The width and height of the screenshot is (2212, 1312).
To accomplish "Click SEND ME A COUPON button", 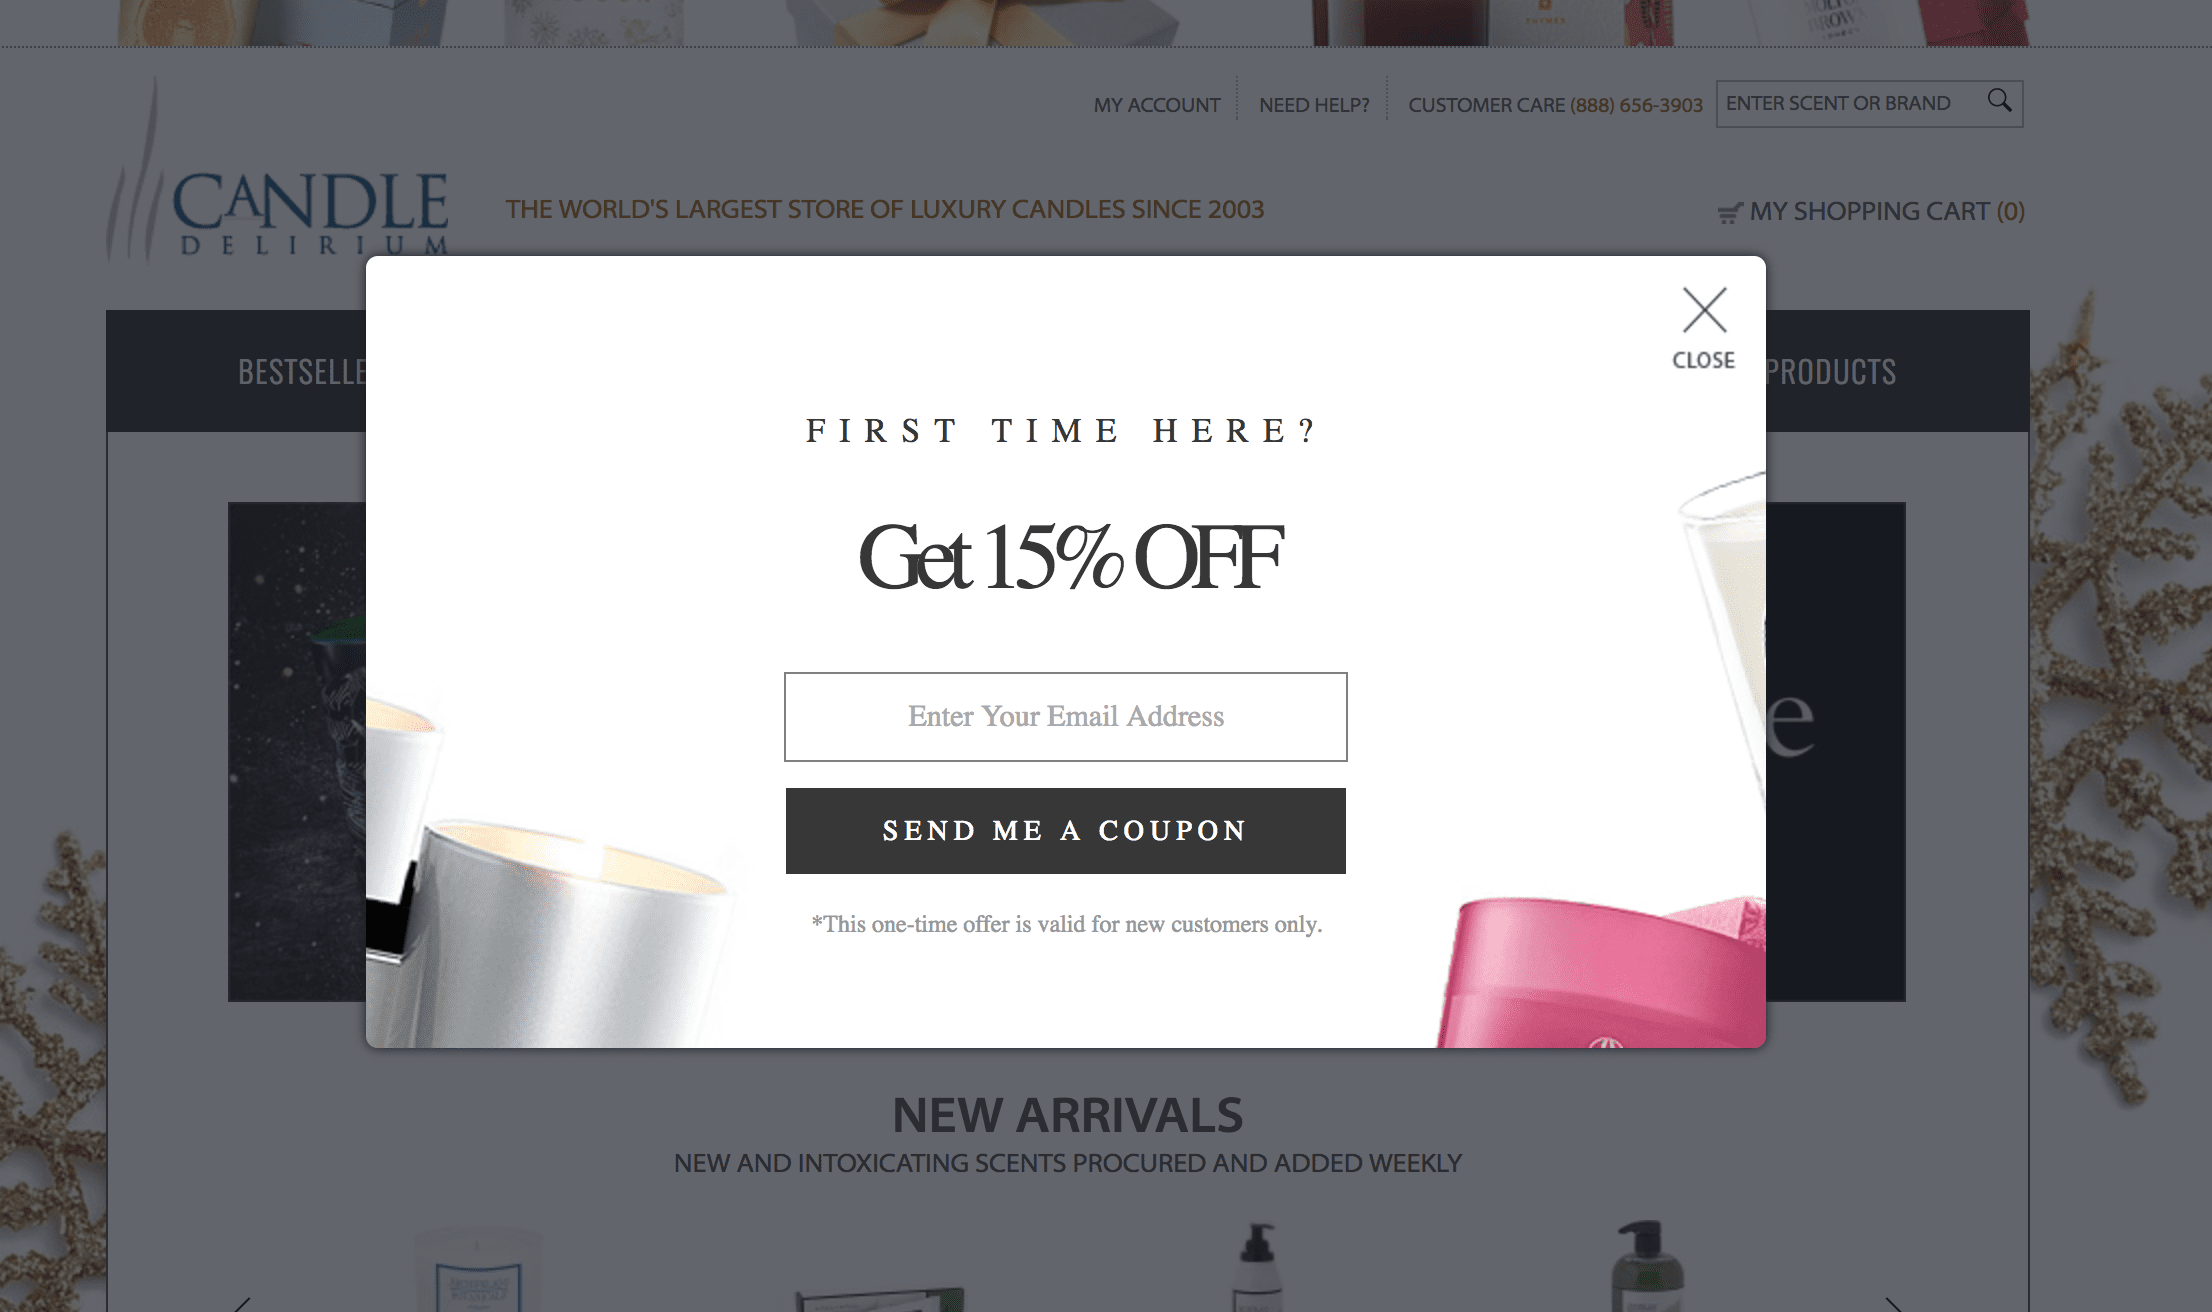I will click(1066, 829).
